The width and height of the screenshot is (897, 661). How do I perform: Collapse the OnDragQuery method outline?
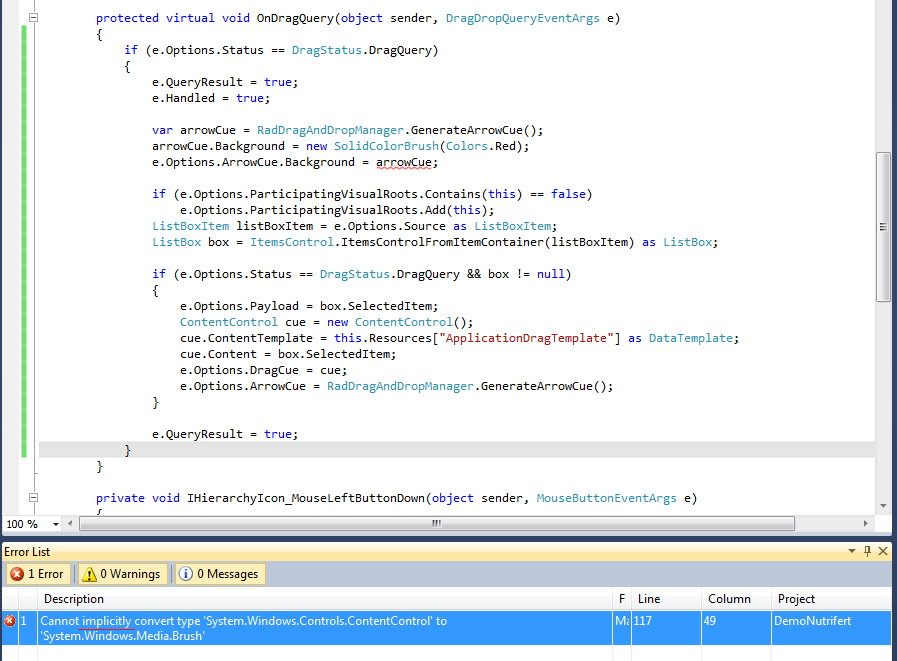(33, 18)
